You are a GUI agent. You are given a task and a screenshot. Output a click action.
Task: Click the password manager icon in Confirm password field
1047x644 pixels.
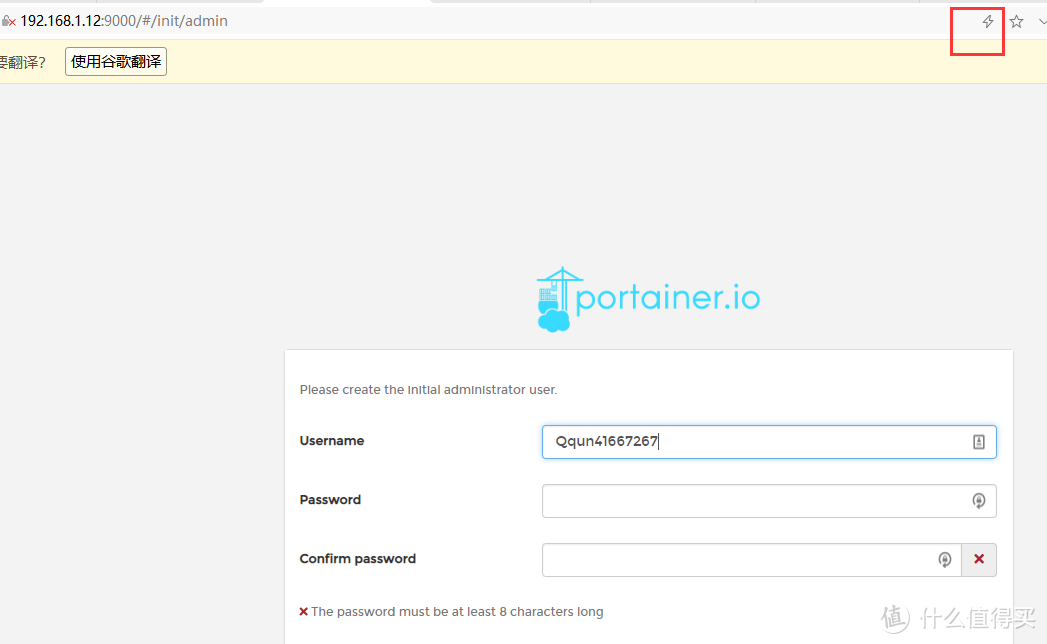click(x=944, y=560)
